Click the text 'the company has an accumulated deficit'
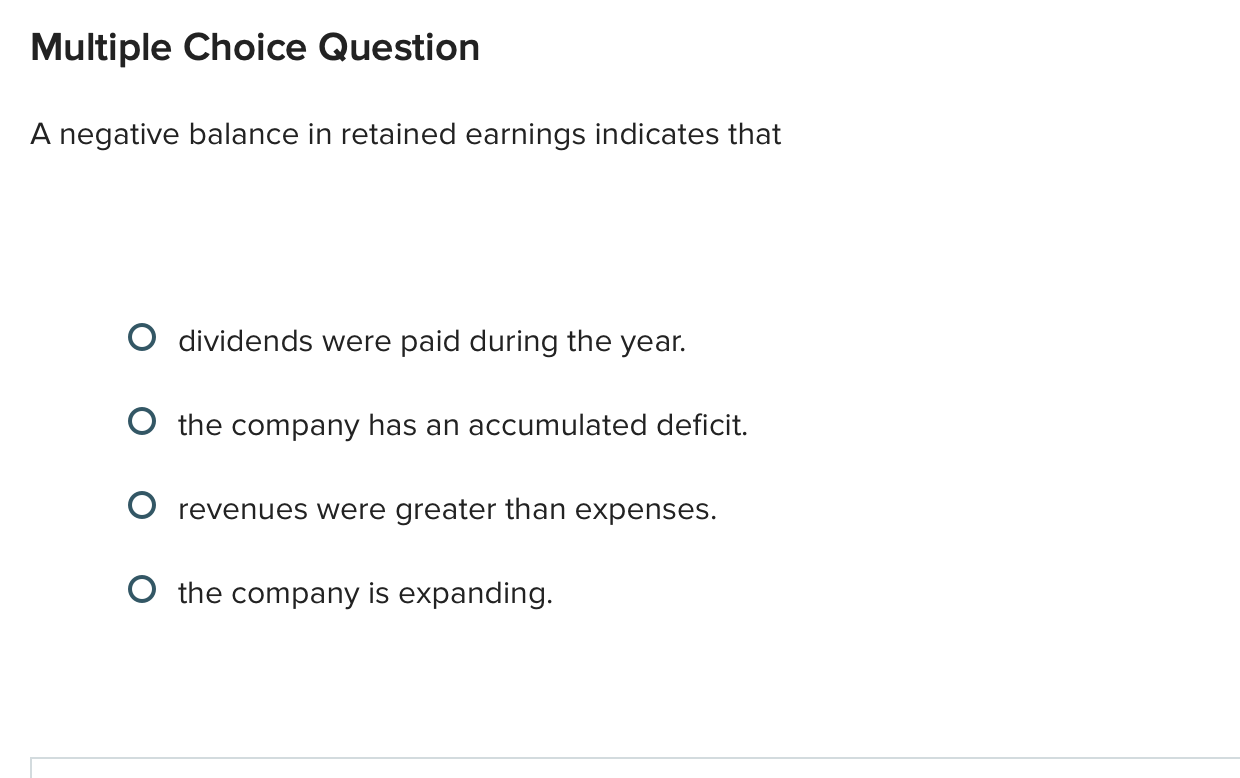This screenshot has height=778, width=1240. 462,425
